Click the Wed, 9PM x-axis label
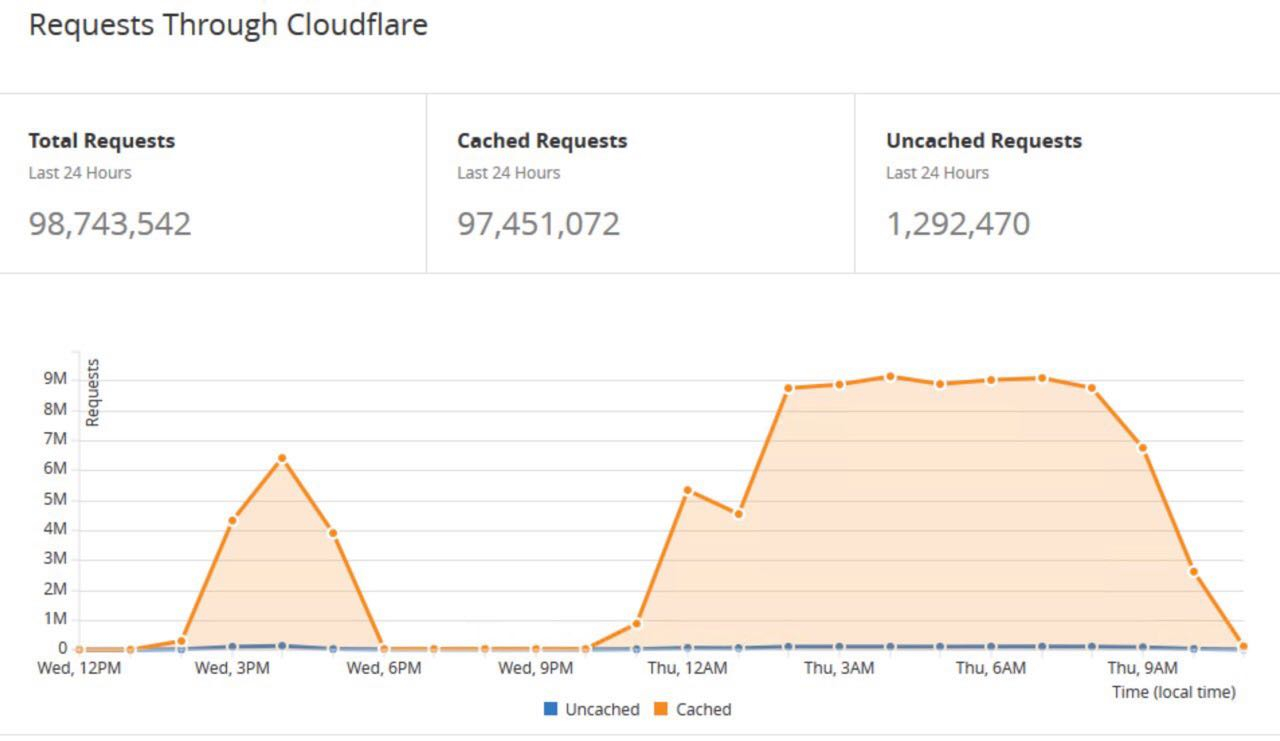1280x741 pixels. [x=536, y=668]
